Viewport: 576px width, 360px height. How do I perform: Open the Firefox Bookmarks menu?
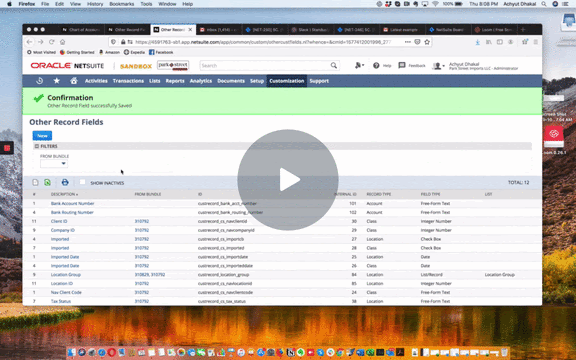pyautogui.click(x=122, y=4)
